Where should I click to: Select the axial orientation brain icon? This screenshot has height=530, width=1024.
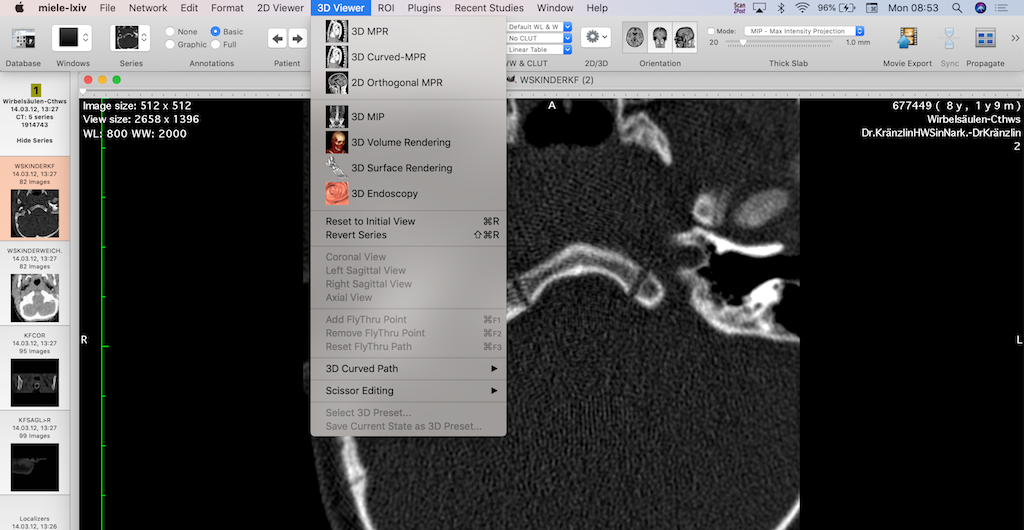(635, 38)
